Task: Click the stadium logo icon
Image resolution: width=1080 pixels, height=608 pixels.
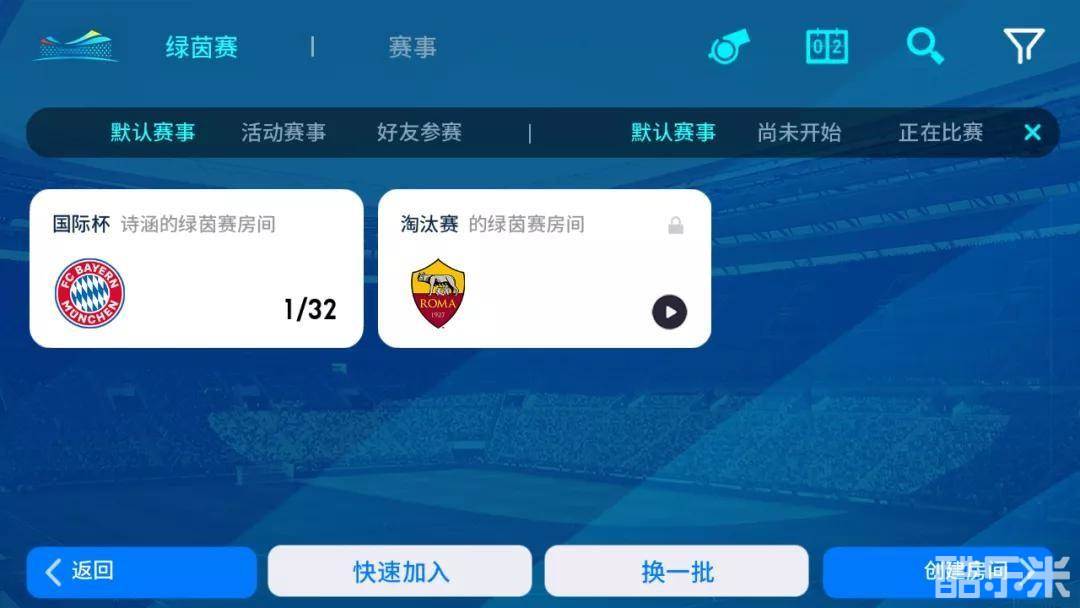Action: point(75,46)
